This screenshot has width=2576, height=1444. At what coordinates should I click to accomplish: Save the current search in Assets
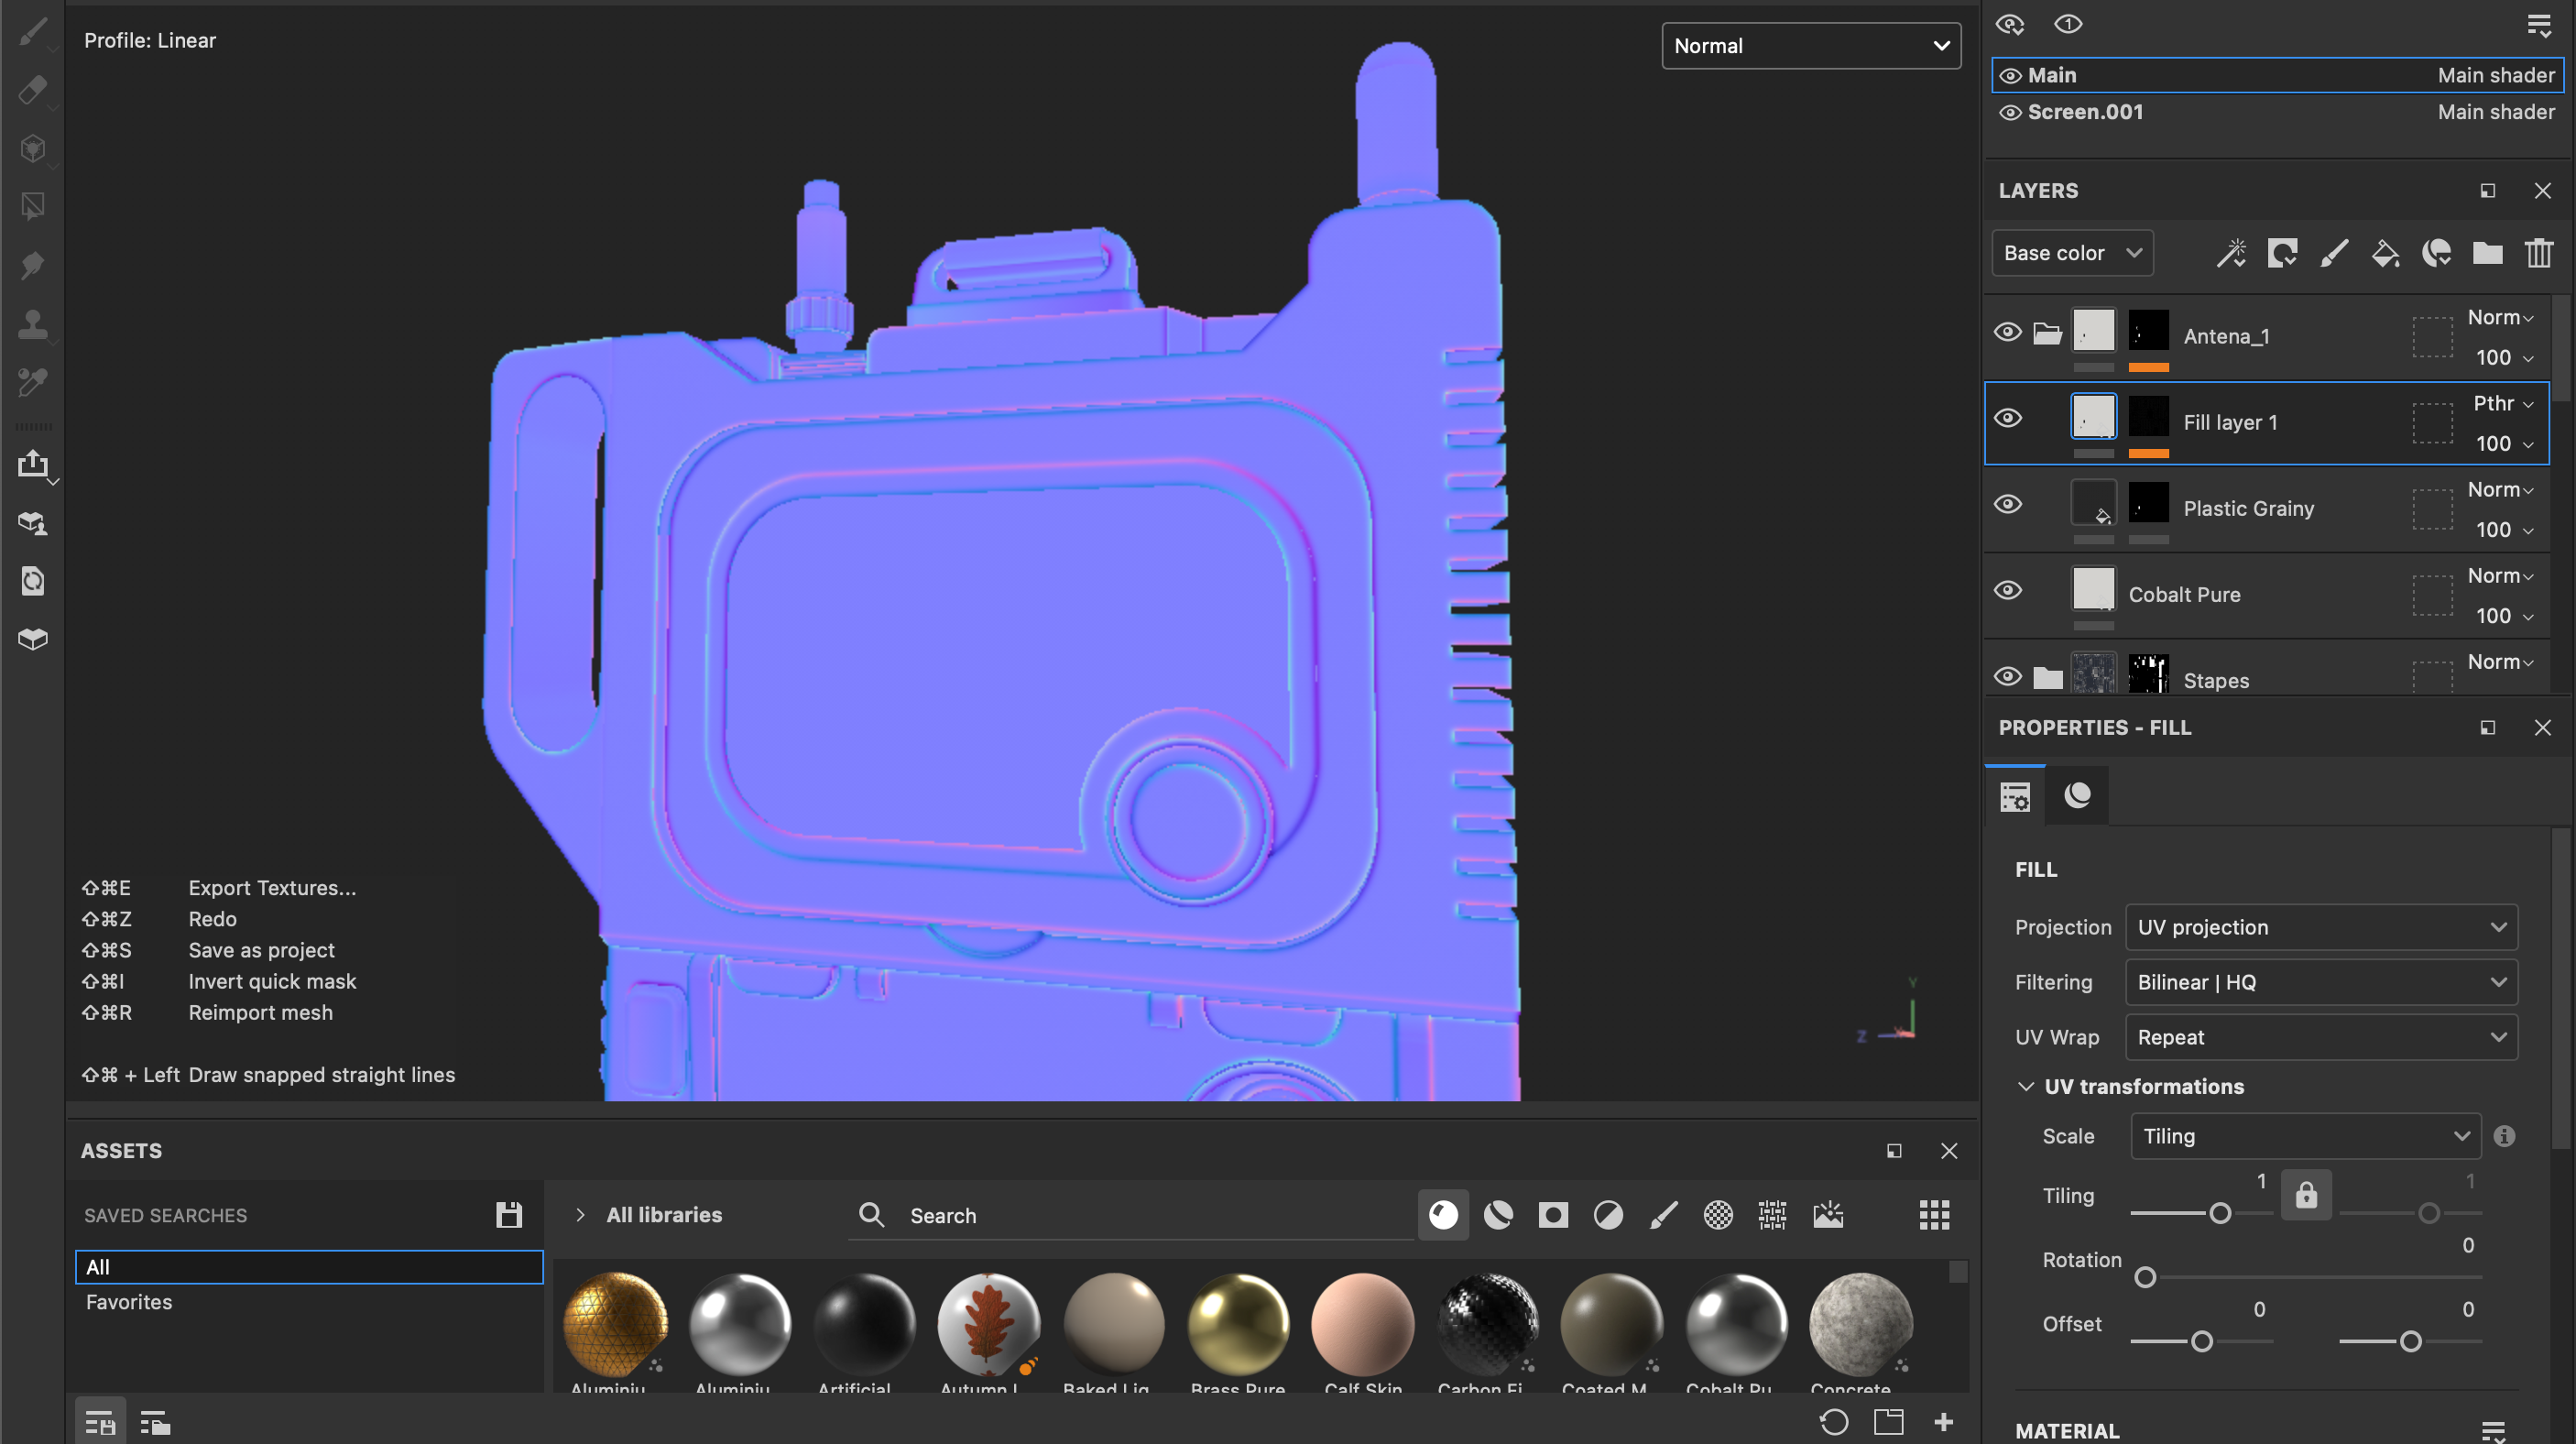tap(509, 1215)
